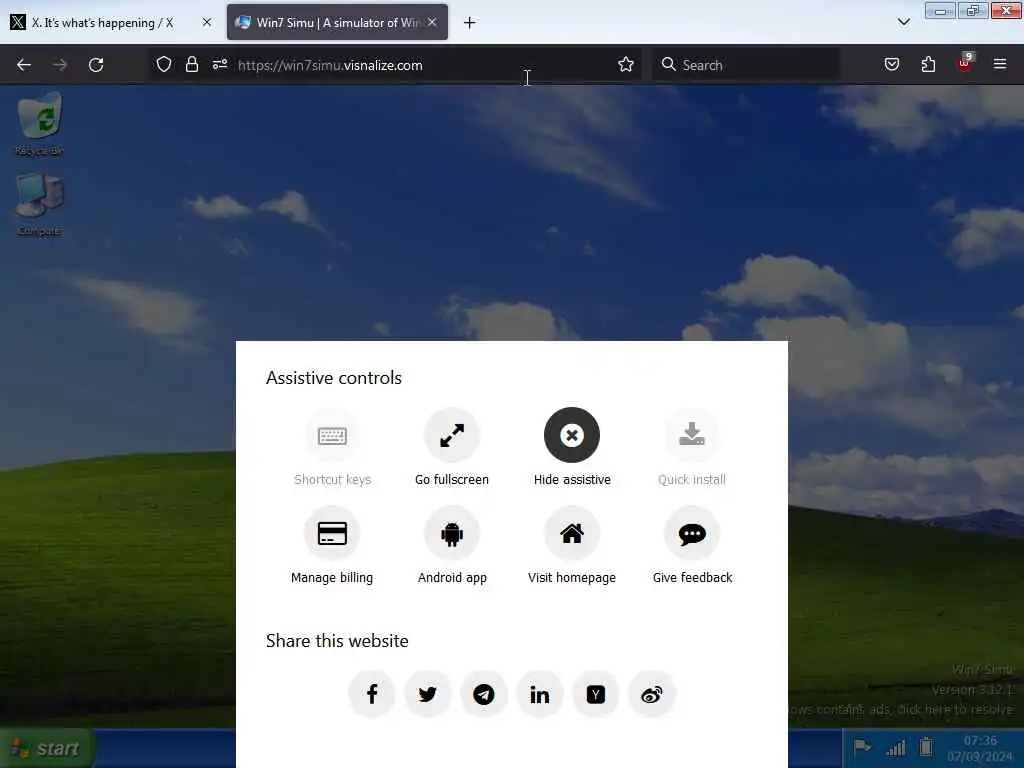Click the tracking protection shield icon
This screenshot has width=1024, height=768.
point(164,65)
